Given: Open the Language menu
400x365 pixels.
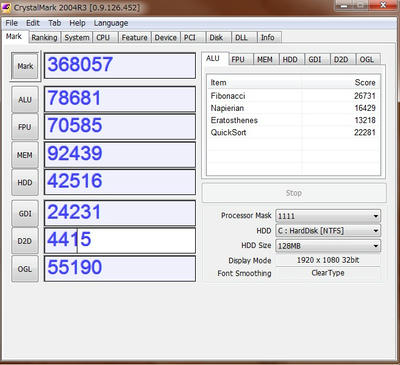Looking at the screenshot, I should click(111, 23).
